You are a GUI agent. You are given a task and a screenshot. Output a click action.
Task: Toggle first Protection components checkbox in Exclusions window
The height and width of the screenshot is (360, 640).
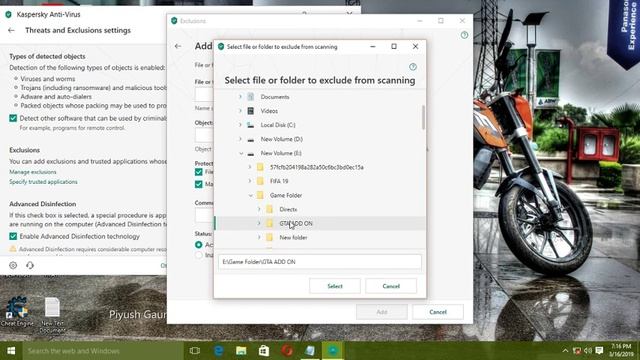(x=199, y=172)
